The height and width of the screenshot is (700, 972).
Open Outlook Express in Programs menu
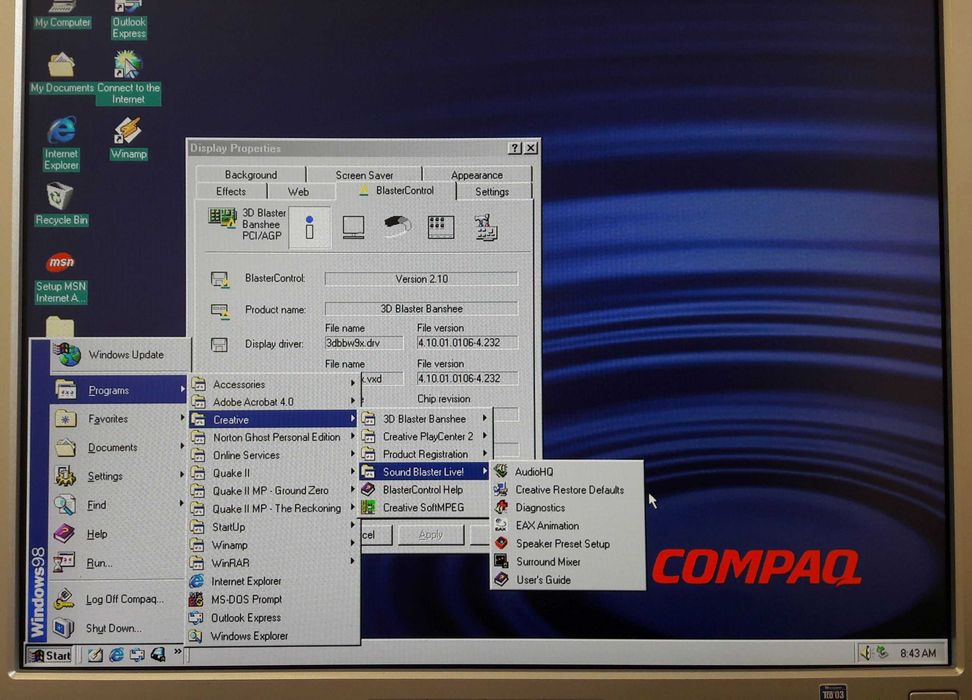coord(275,618)
